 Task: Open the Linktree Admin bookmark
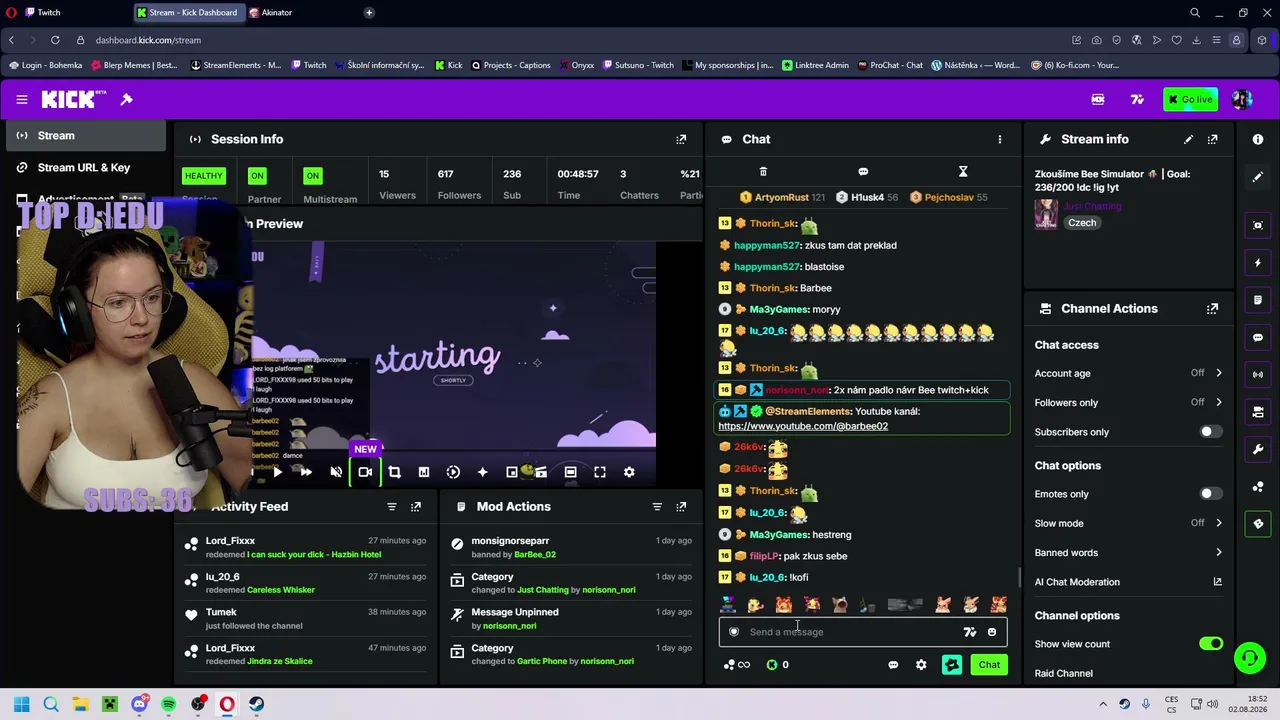[816, 65]
